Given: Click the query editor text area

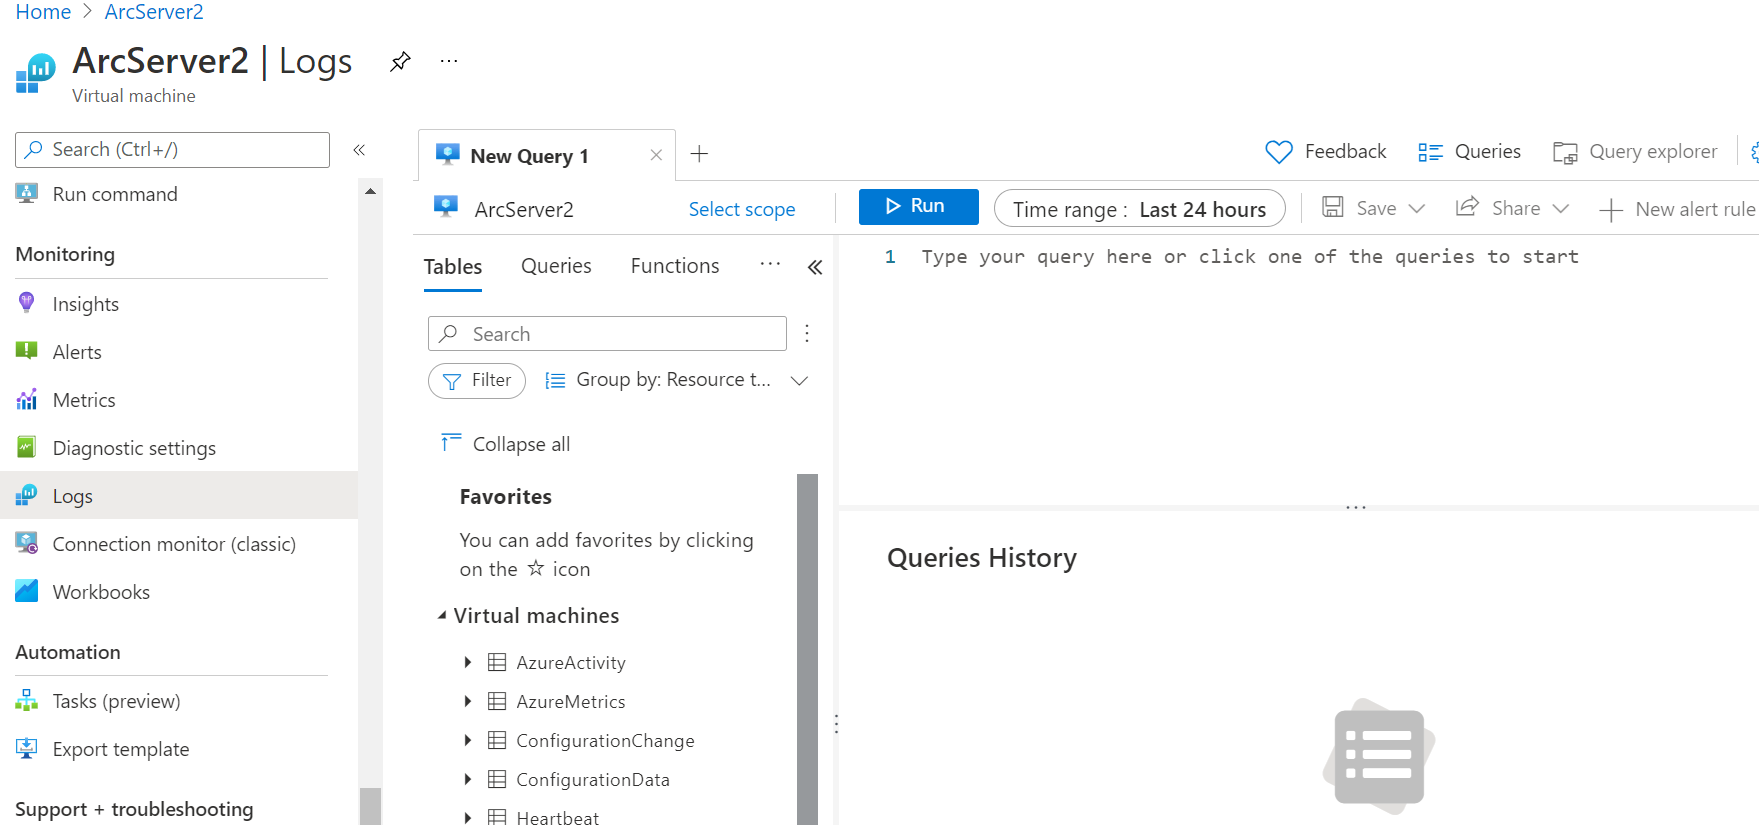Looking at the screenshot, I should pyautogui.click(x=1298, y=370).
